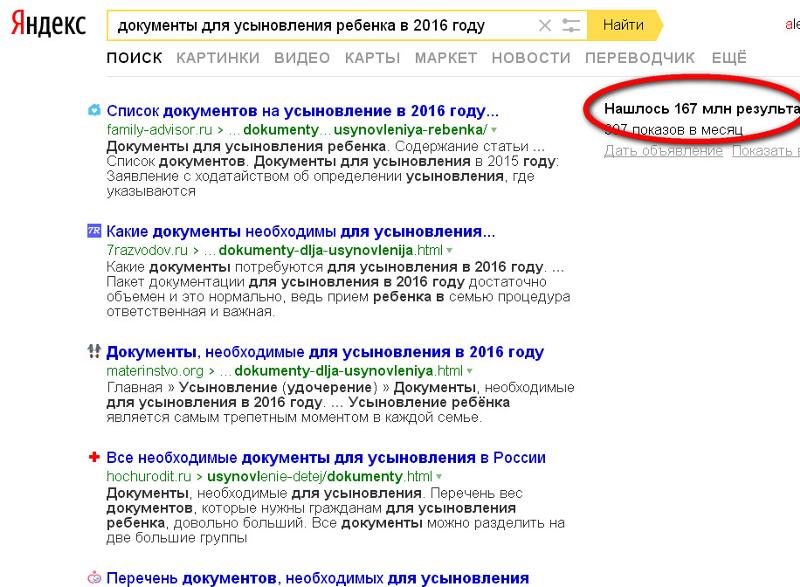This screenshot has height=587, width=800.
Task: Click the materinstvo.org result favicon
Action: tap(94, 351)
